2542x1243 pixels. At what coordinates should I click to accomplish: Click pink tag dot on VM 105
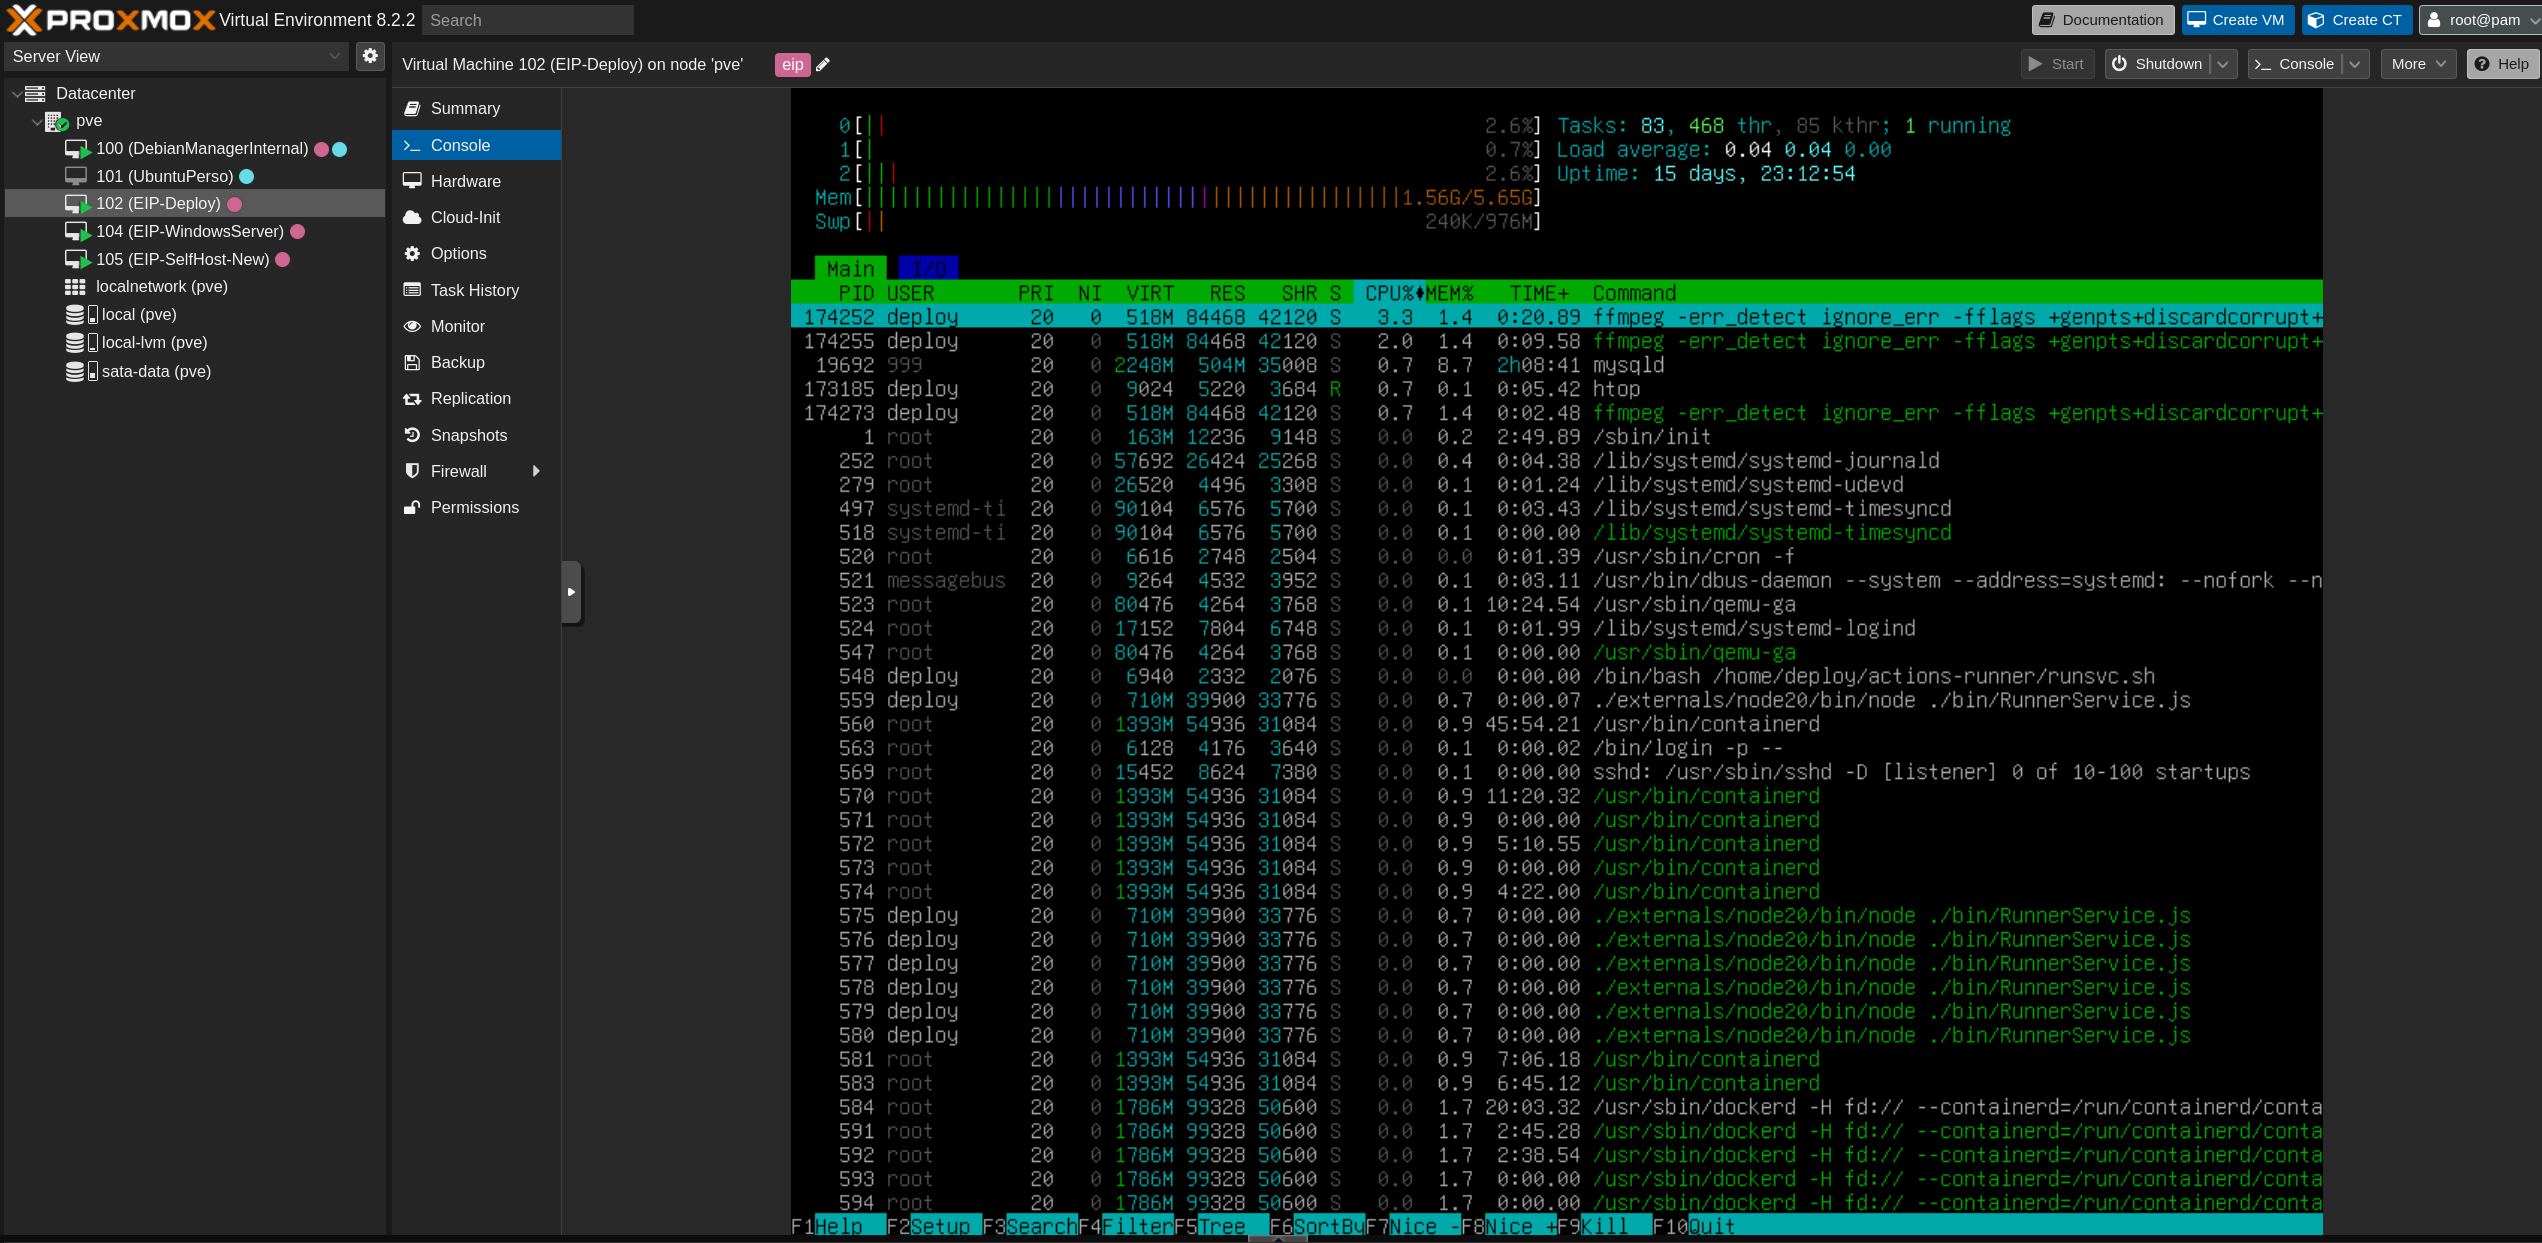click(x=283, y=260)
